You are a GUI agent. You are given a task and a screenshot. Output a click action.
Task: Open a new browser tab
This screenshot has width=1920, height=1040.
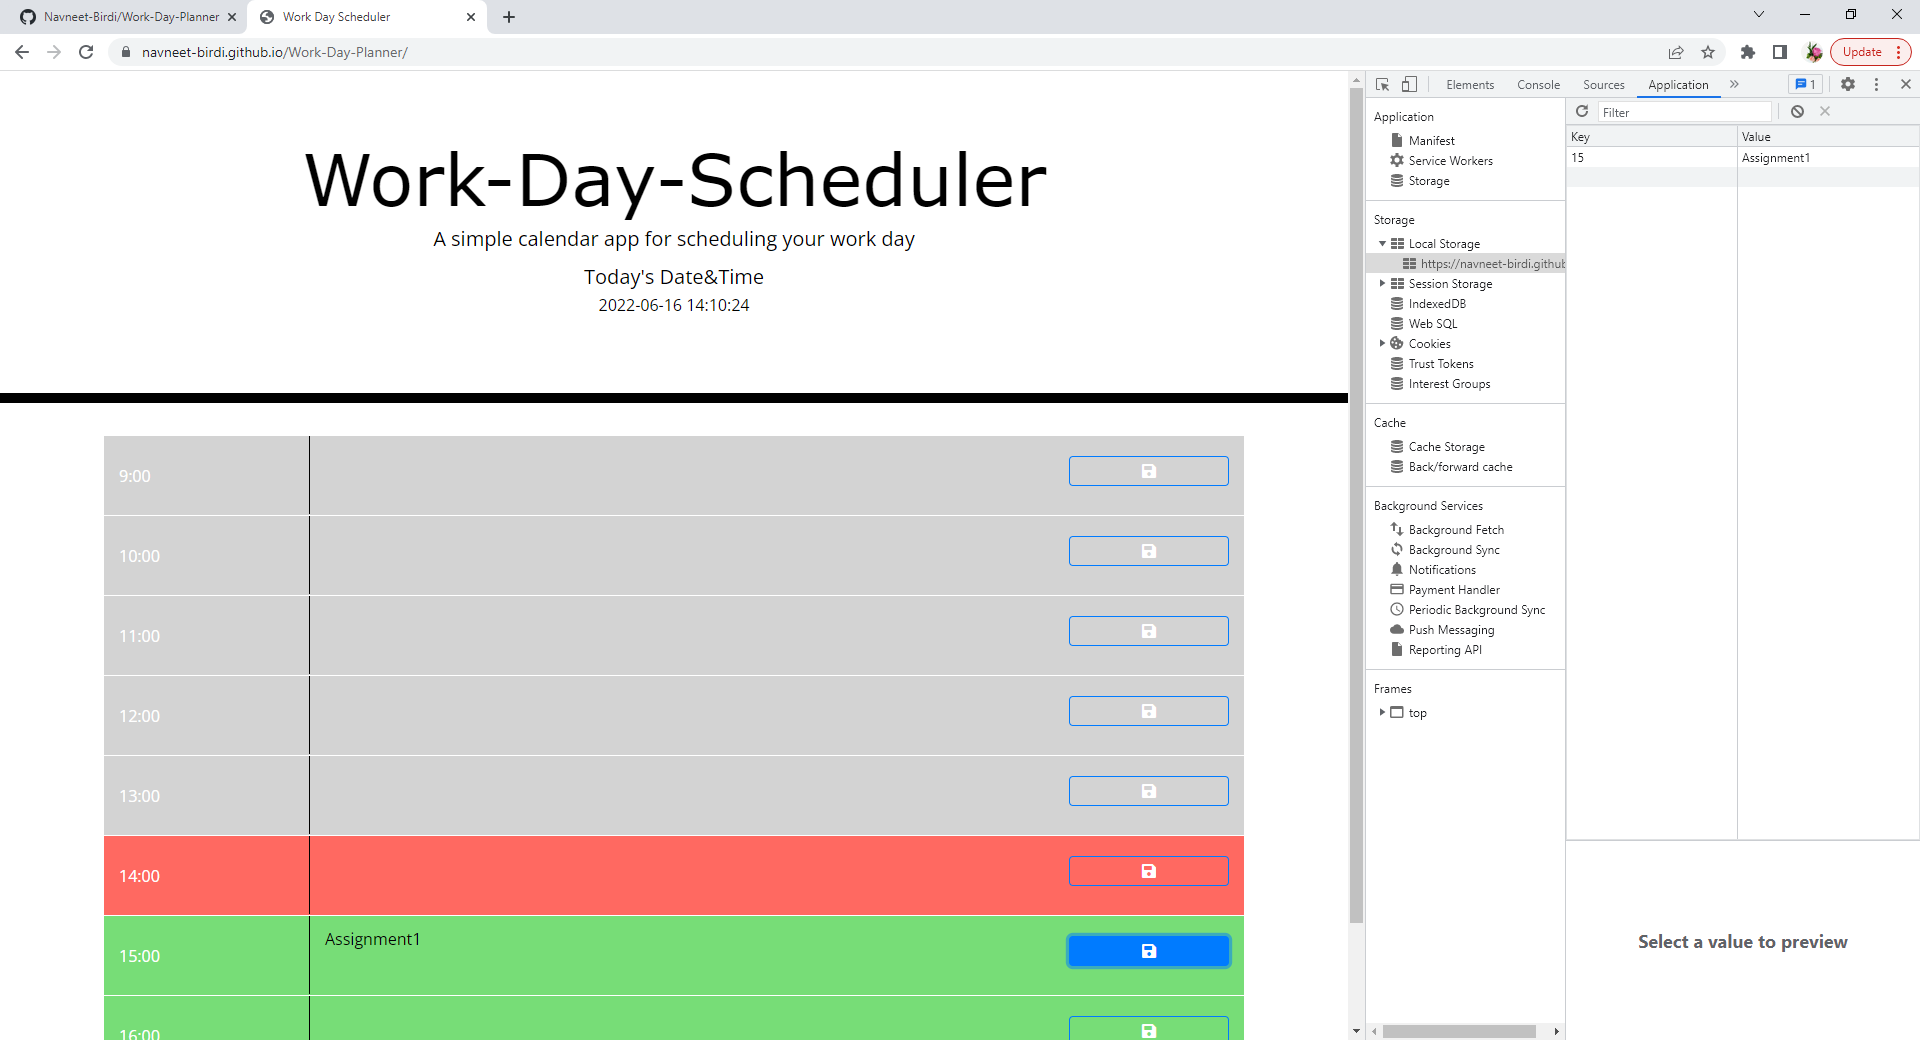[509, 17]
